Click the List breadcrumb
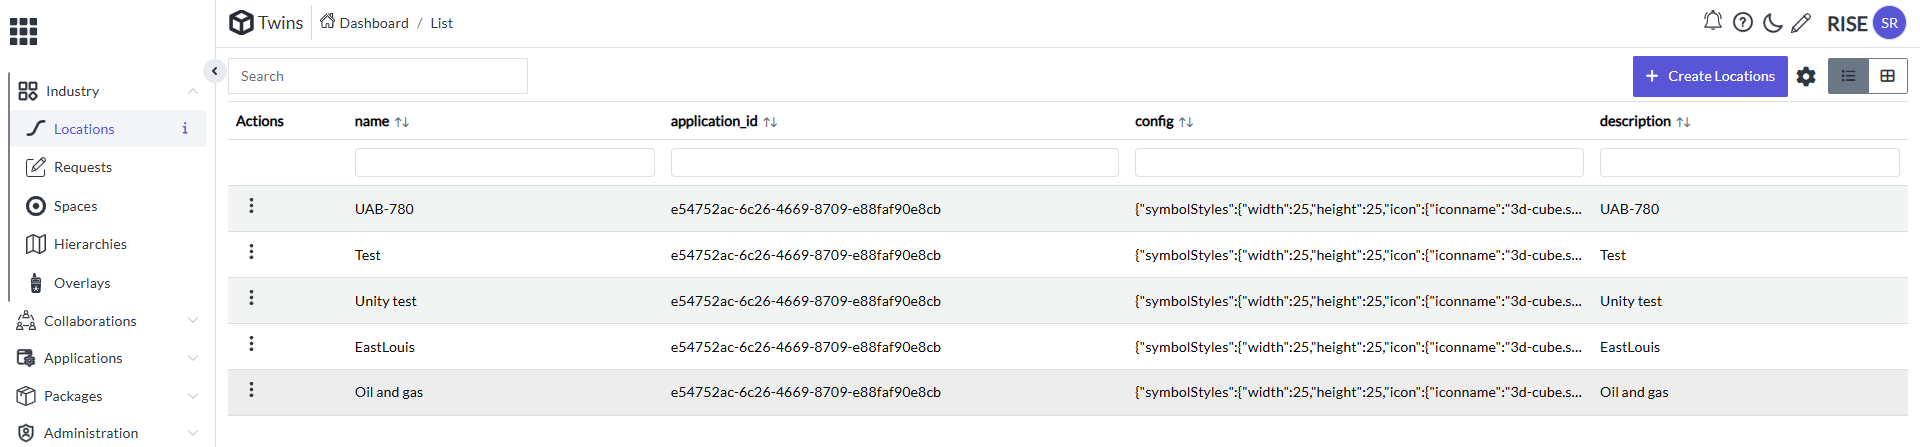 click(x=441, y=23)
